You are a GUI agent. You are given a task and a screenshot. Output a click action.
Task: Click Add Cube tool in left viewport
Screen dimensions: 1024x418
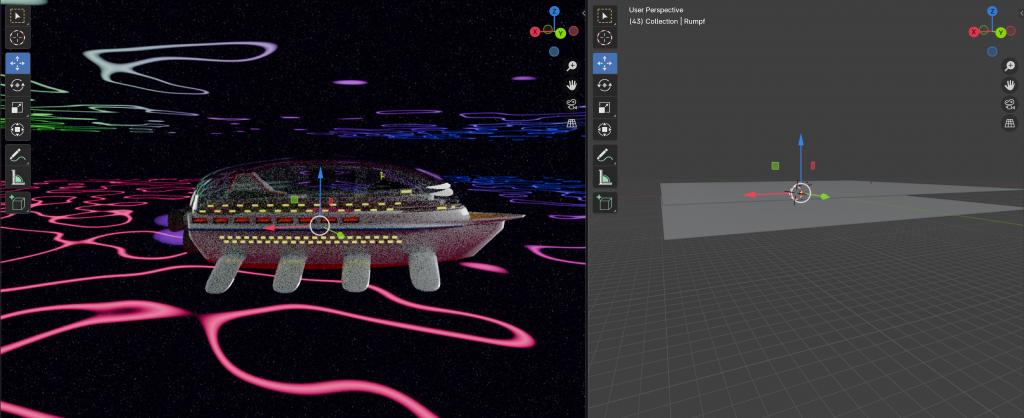[18, 203]
